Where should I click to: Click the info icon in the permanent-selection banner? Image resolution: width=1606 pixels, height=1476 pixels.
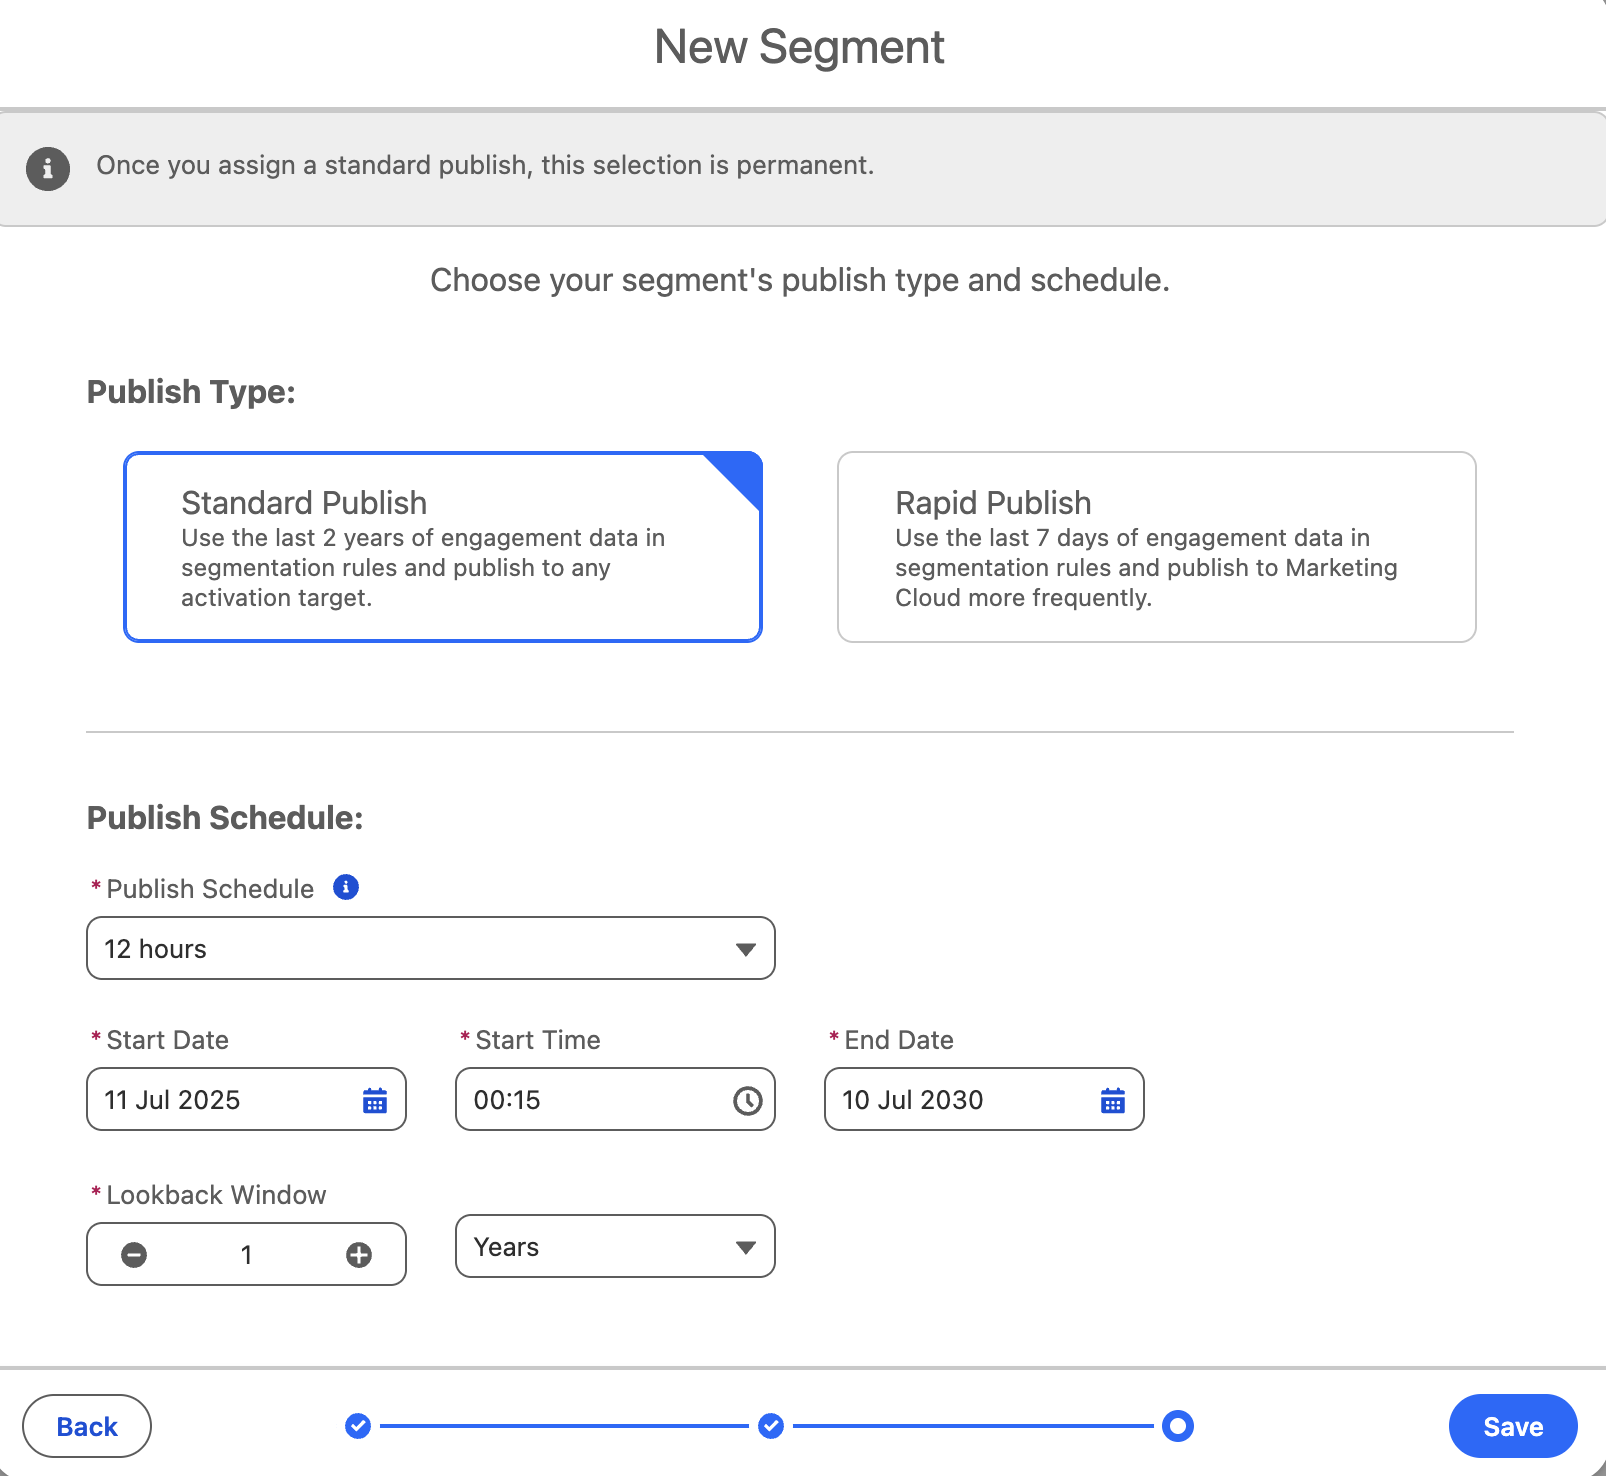point(48,168)
